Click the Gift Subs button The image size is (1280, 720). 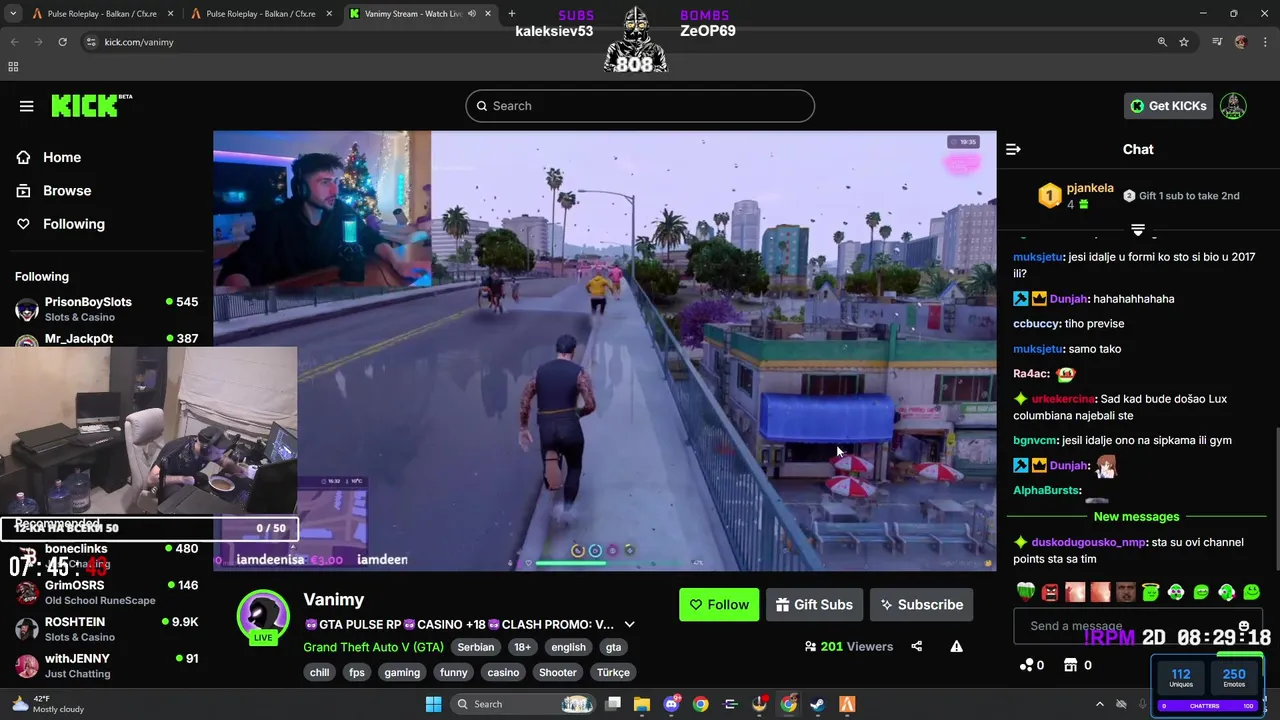pos(814,604)
